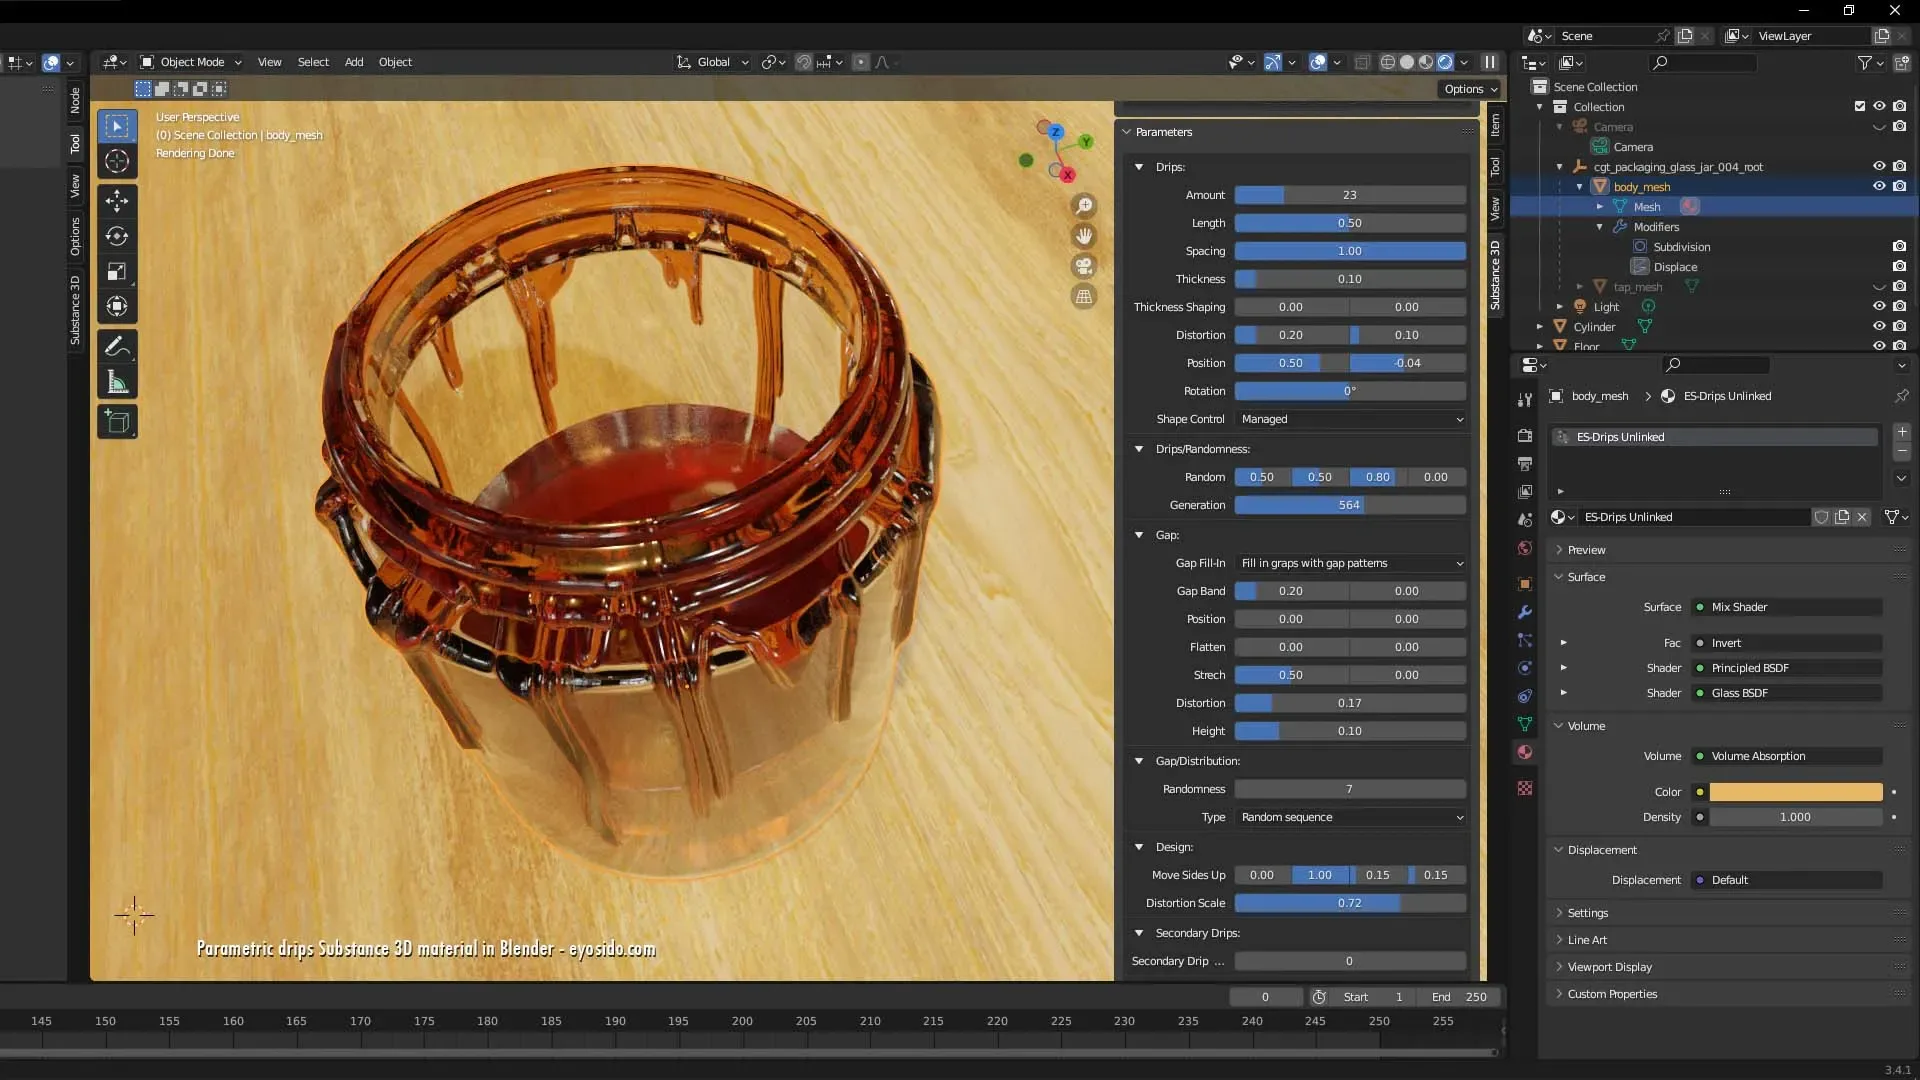Open the Volume Color swatch

[1795, 792]
